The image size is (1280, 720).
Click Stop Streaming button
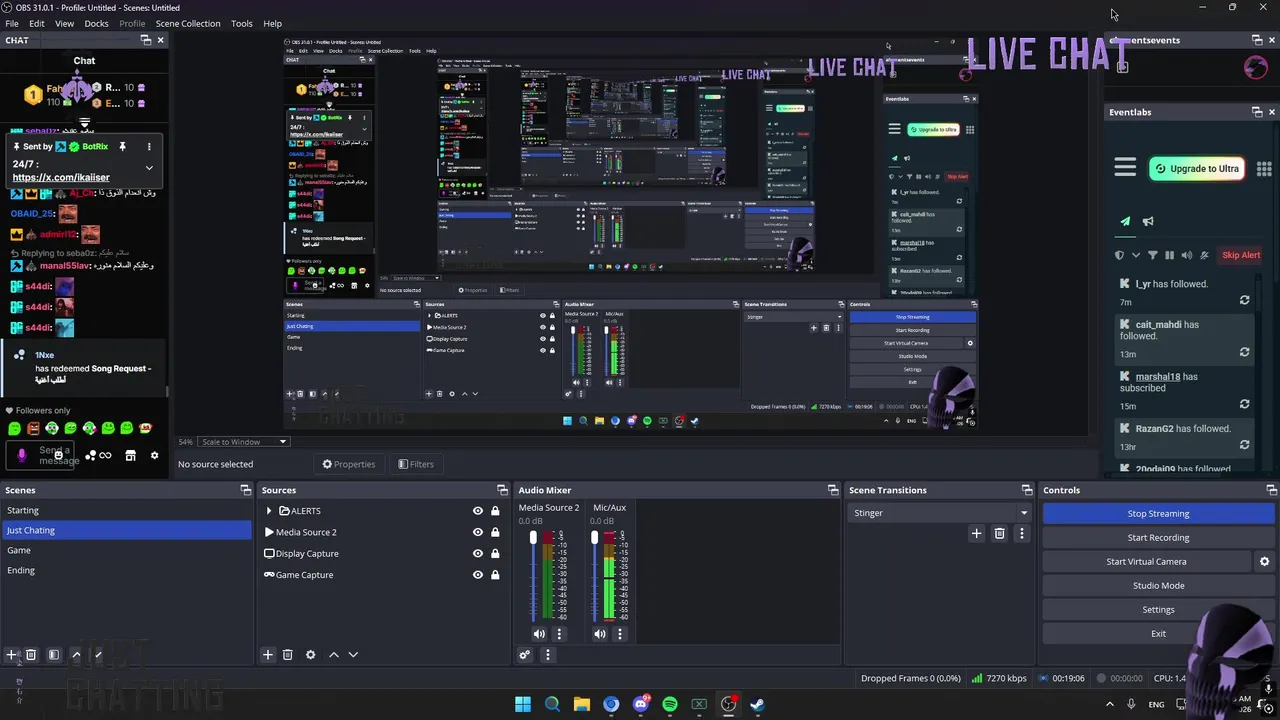[x=1158, y=514]
